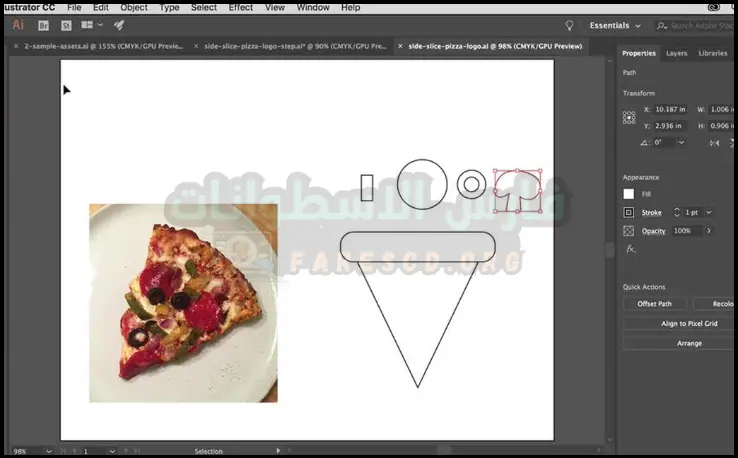
Task: Click the Opacity checkered icon
Action: pyautogui.click(x=629, y=231)
